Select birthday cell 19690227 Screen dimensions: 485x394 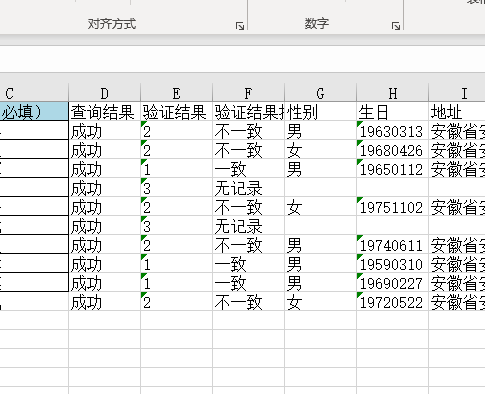coord(392,283)
